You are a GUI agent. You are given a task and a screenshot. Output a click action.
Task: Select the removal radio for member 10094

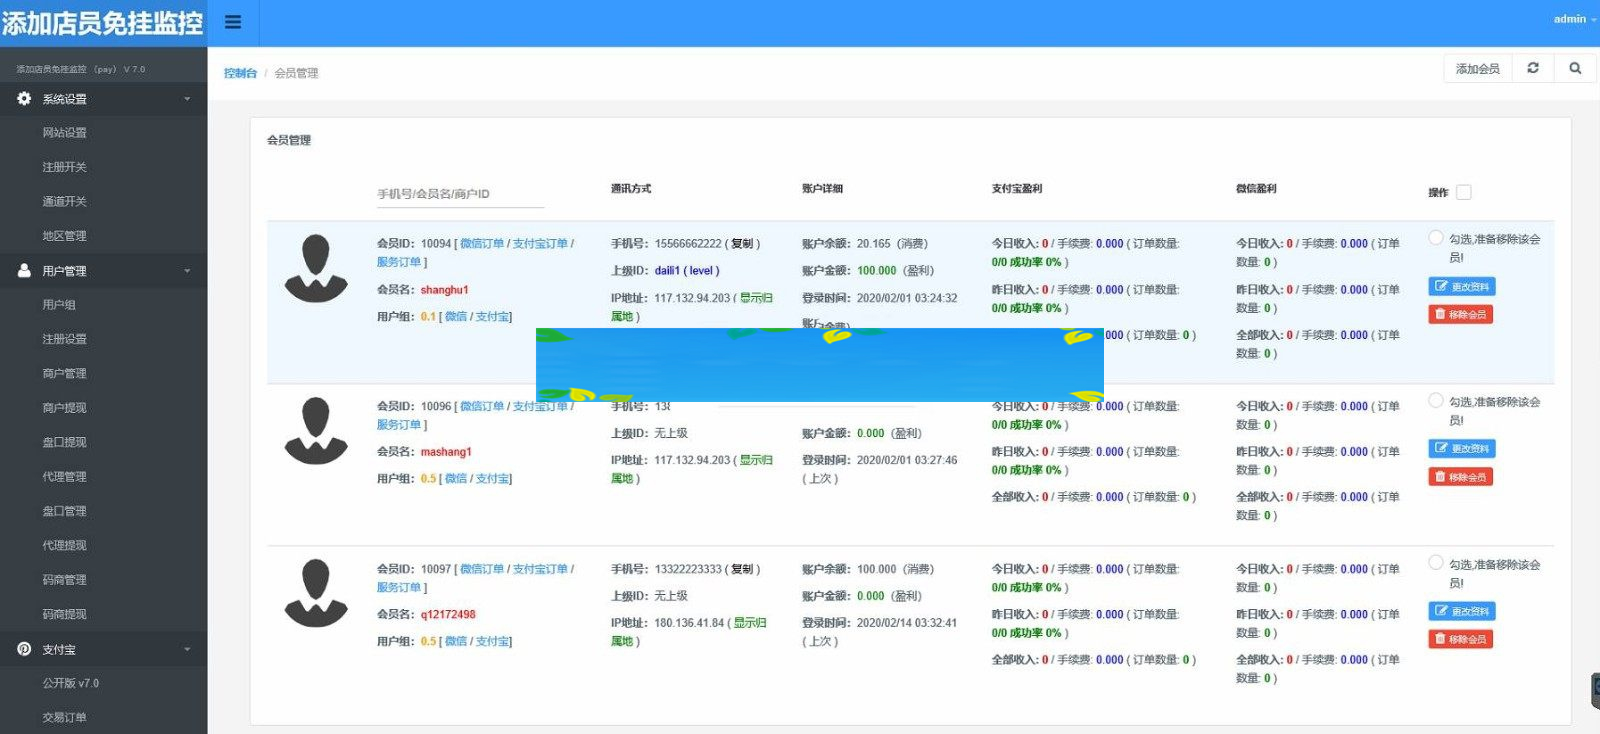[x=1436, y=238]
